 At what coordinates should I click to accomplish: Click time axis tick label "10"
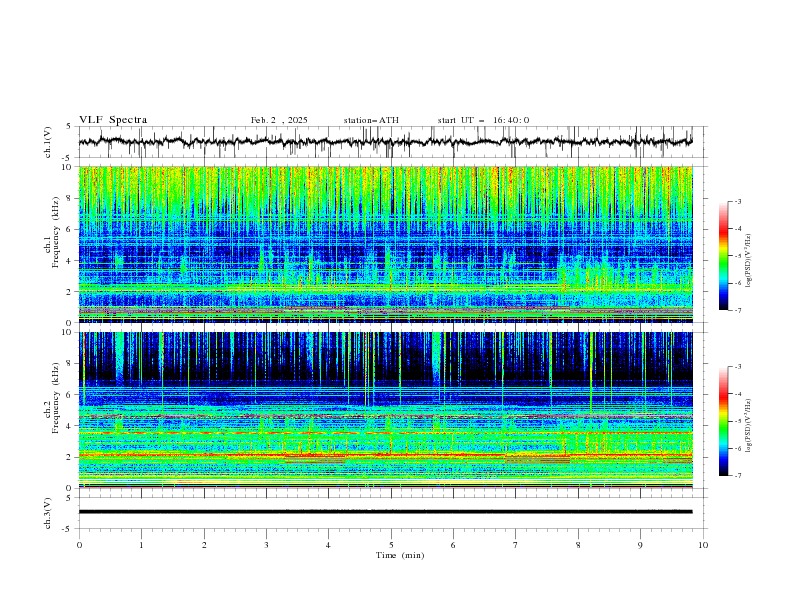click(x=703, y=545)
